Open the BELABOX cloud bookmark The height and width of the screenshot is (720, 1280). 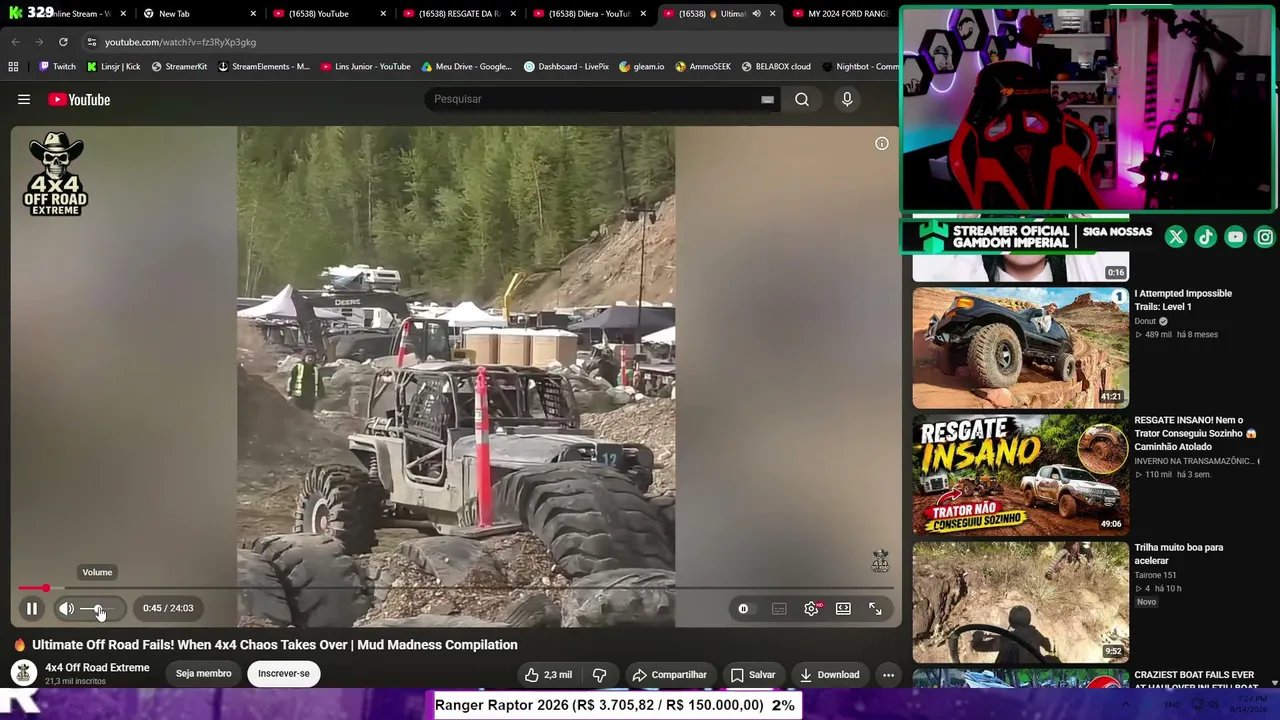tap(776, 67)
